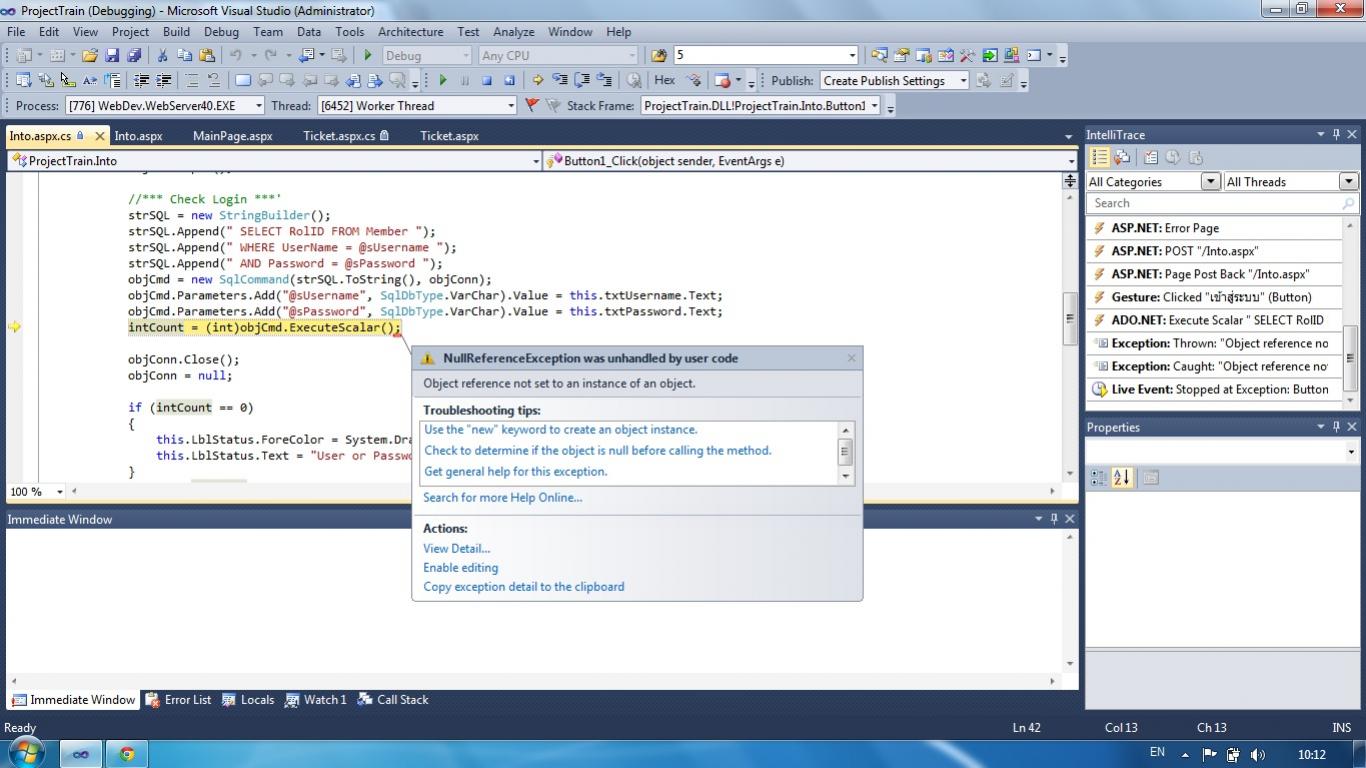Viewport: 1366px width, 768px height.
Task: Switch to Error List tab
Action: (179, 700)
